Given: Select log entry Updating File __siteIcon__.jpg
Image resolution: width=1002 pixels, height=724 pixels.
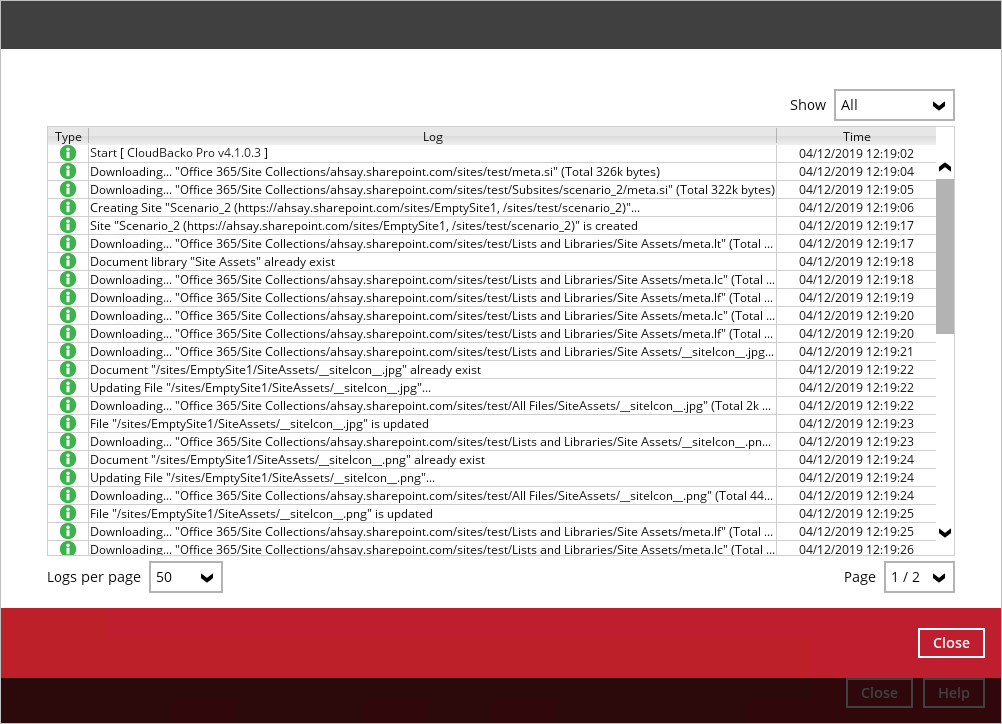Looking at the screenshot, I should pyautogui.click(x=260, y=388).
